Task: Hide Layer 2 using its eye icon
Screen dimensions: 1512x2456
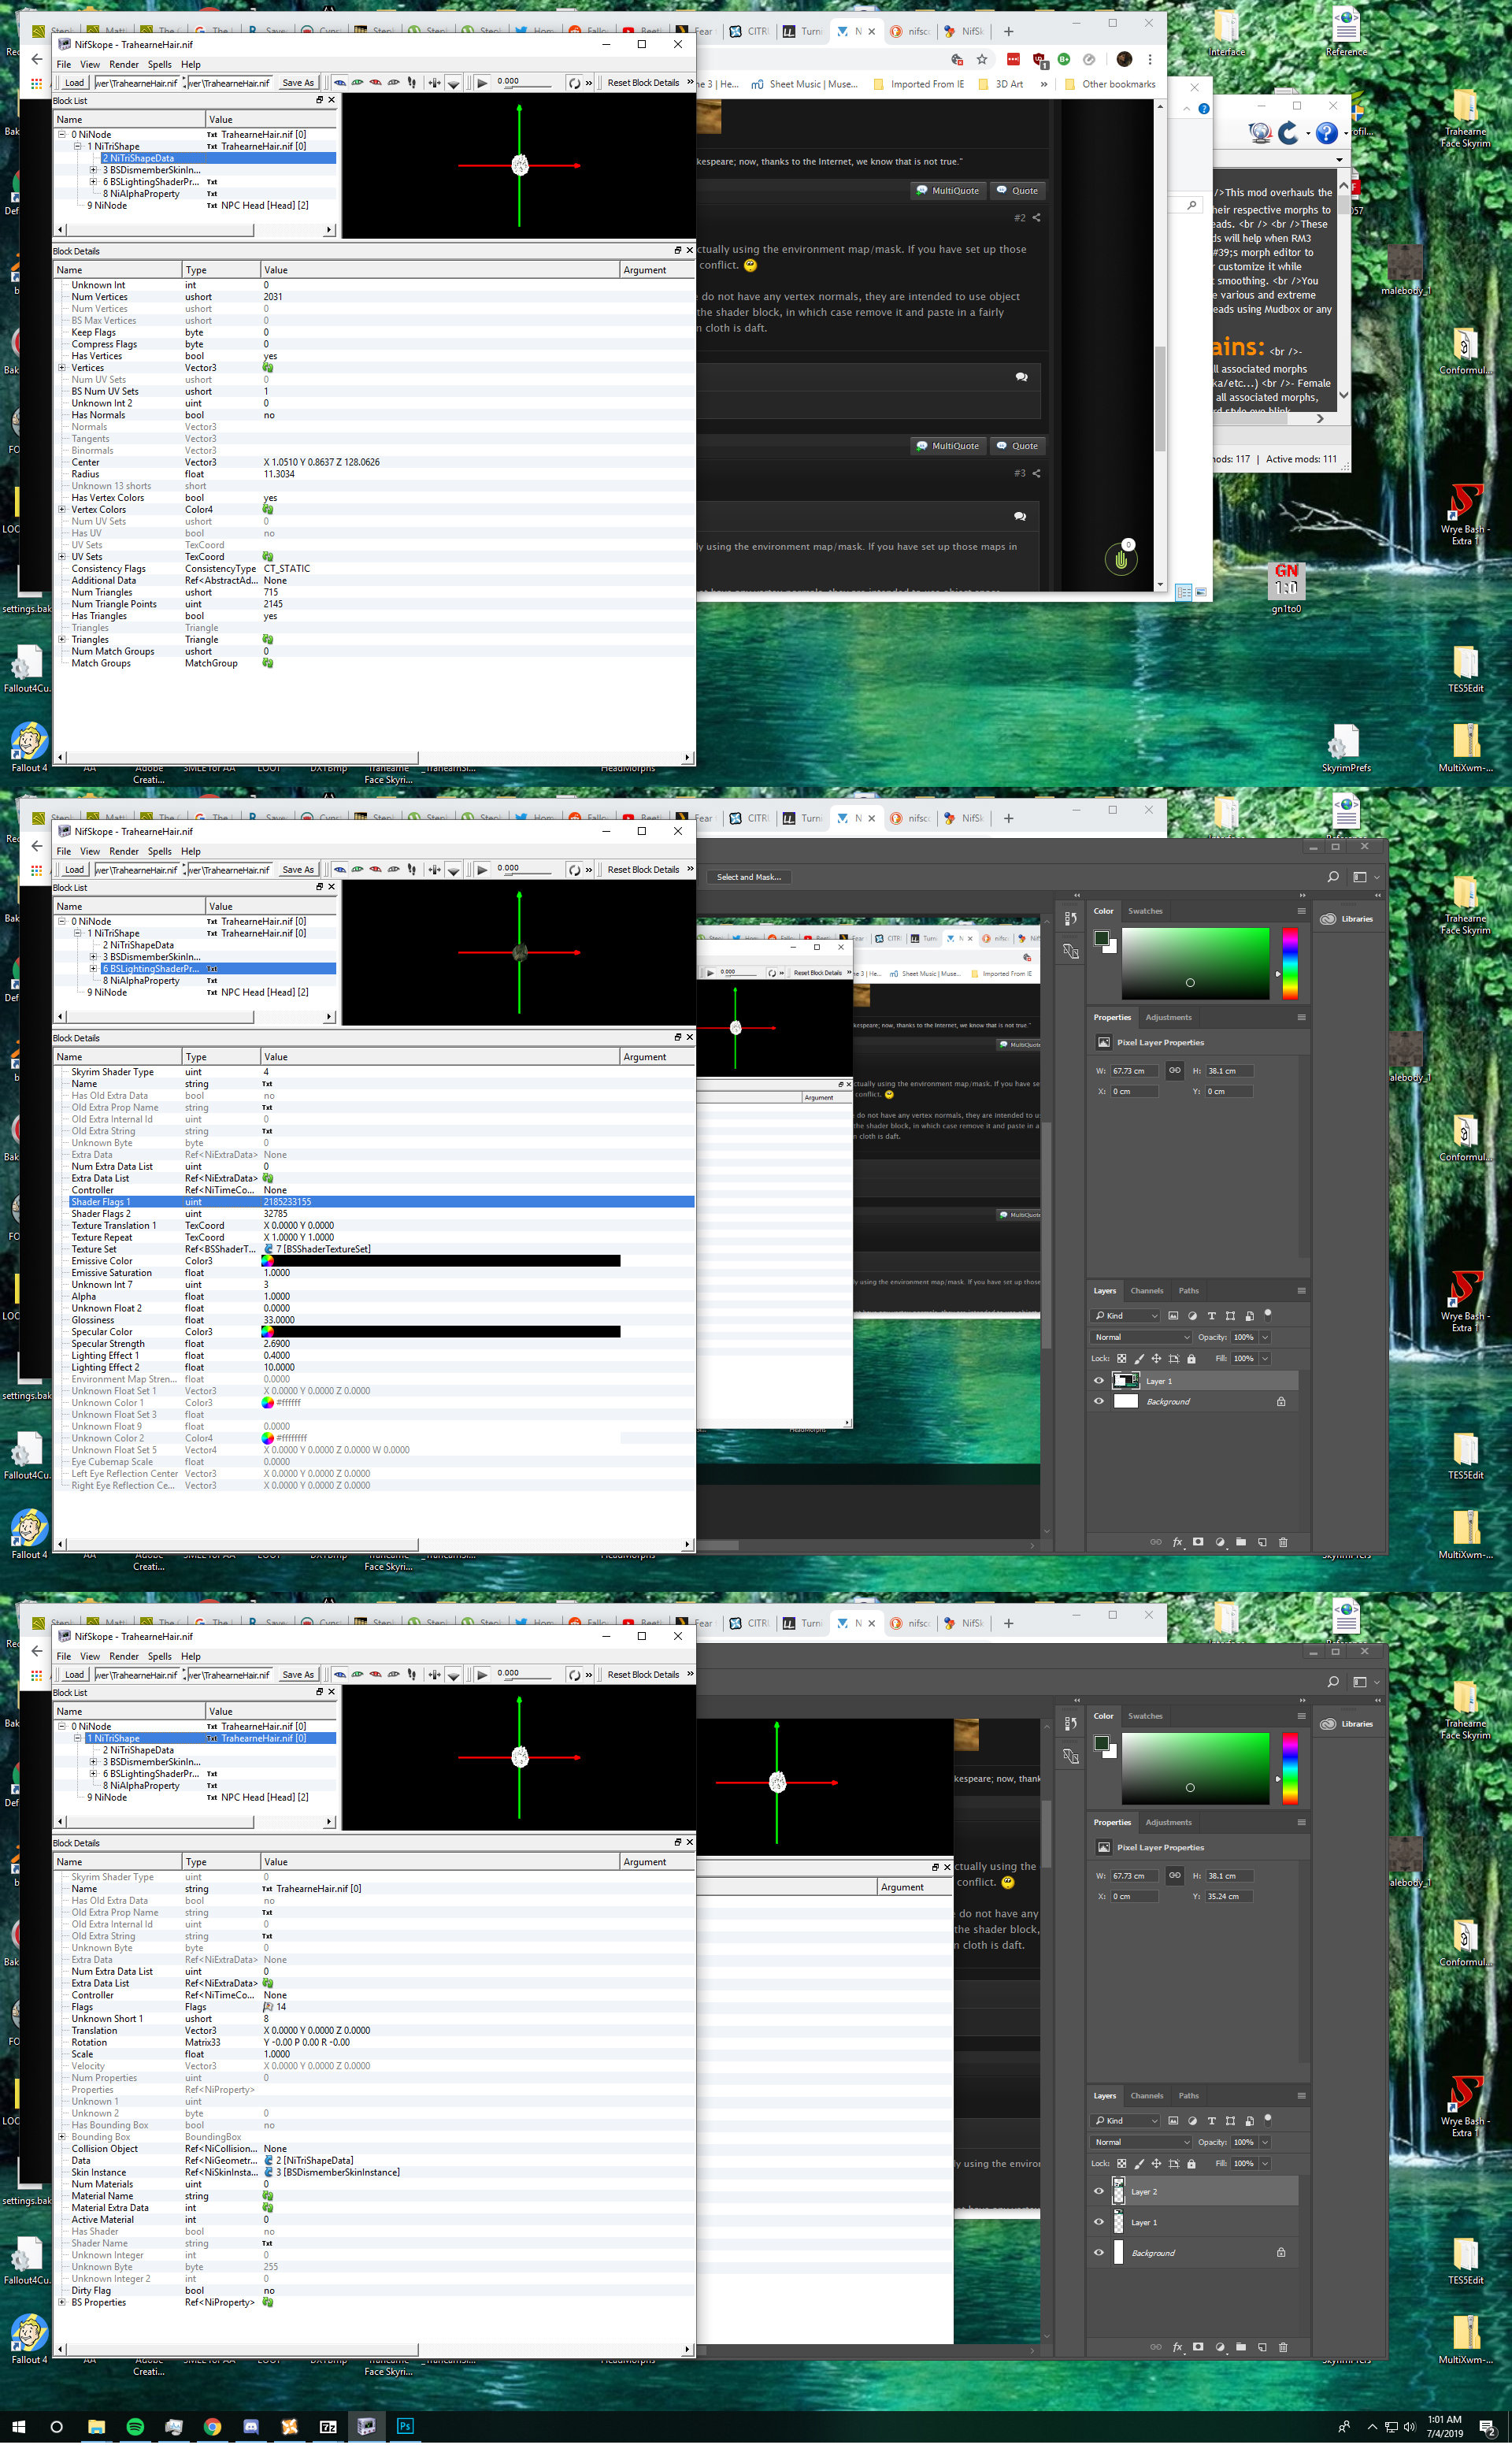Action: (1098, 2191)
